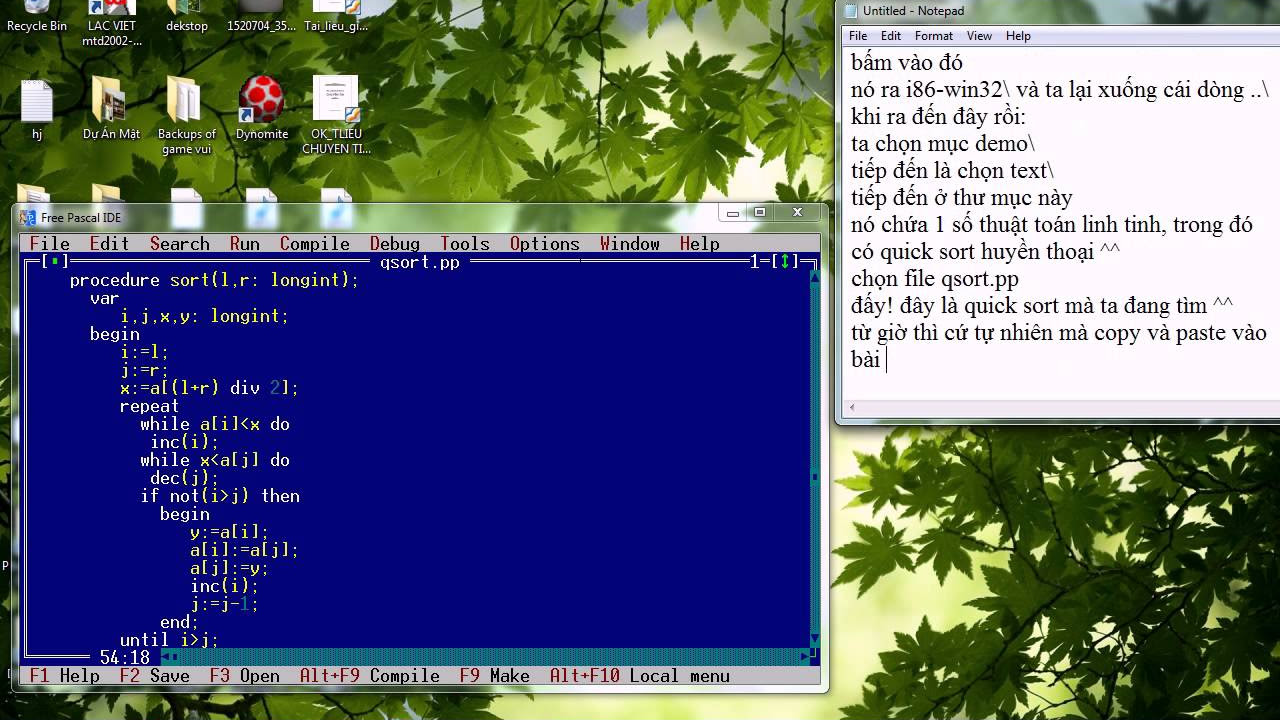Open Notepad's View menu
Viewport: 1280px width, 720px height.
[979, 36]
